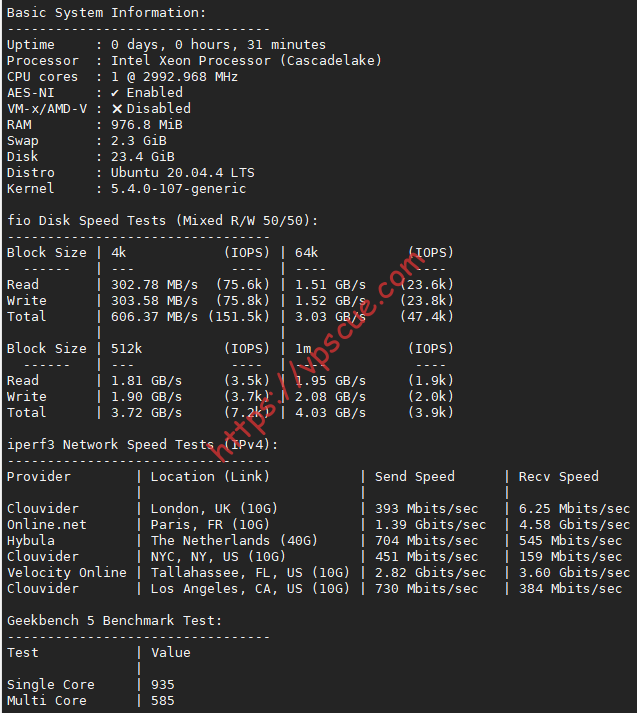
Task: Click the VM-x/AMD-V Disabled cross icon
Action: (x=117, y=109)
